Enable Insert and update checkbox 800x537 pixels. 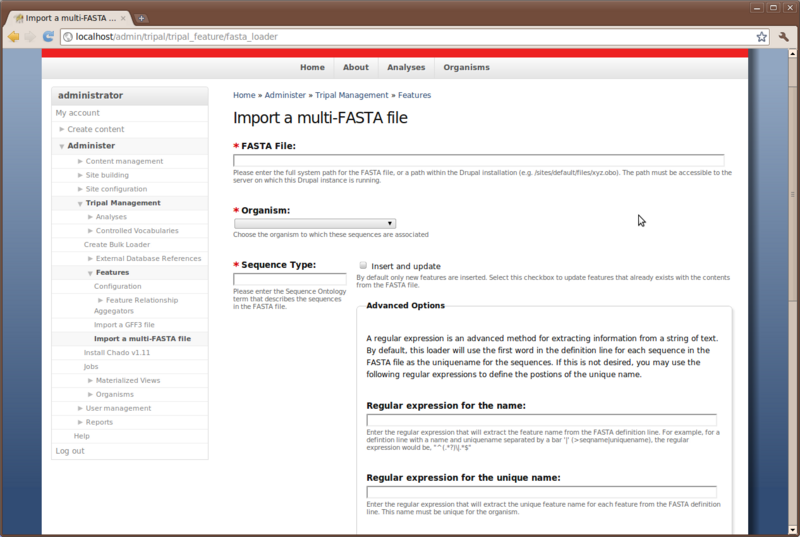tap(363, 265)
